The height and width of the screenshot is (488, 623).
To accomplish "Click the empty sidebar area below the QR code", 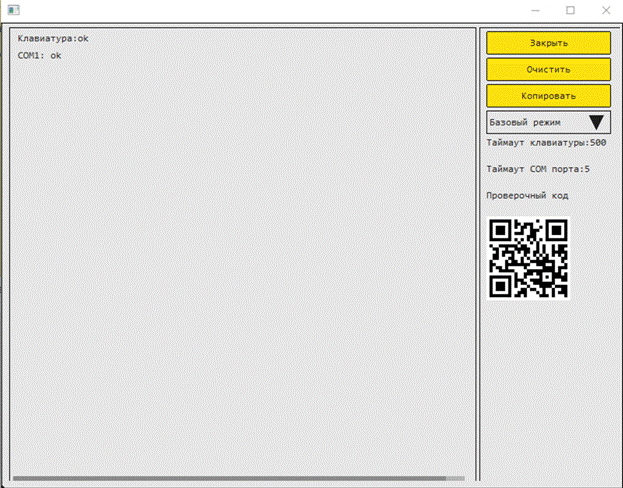I will pos(548,390).
